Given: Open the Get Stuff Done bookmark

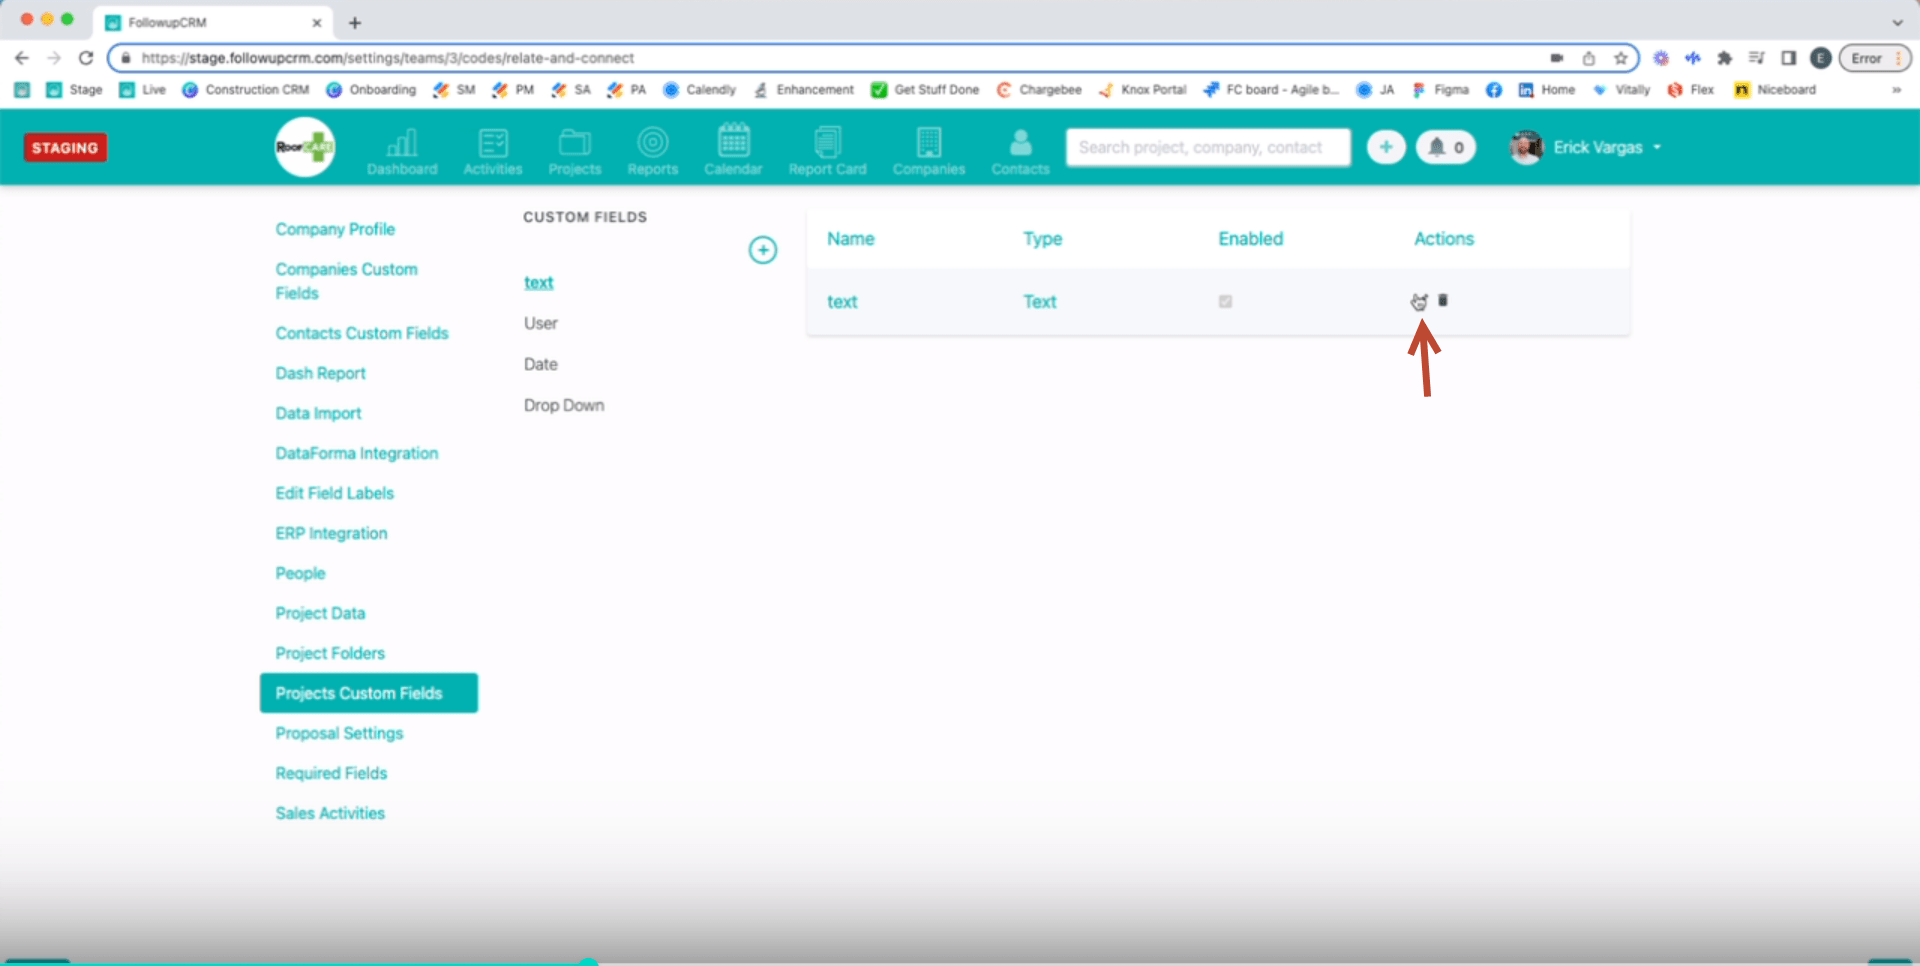Looking at the screenshot, I should (925, 90).
